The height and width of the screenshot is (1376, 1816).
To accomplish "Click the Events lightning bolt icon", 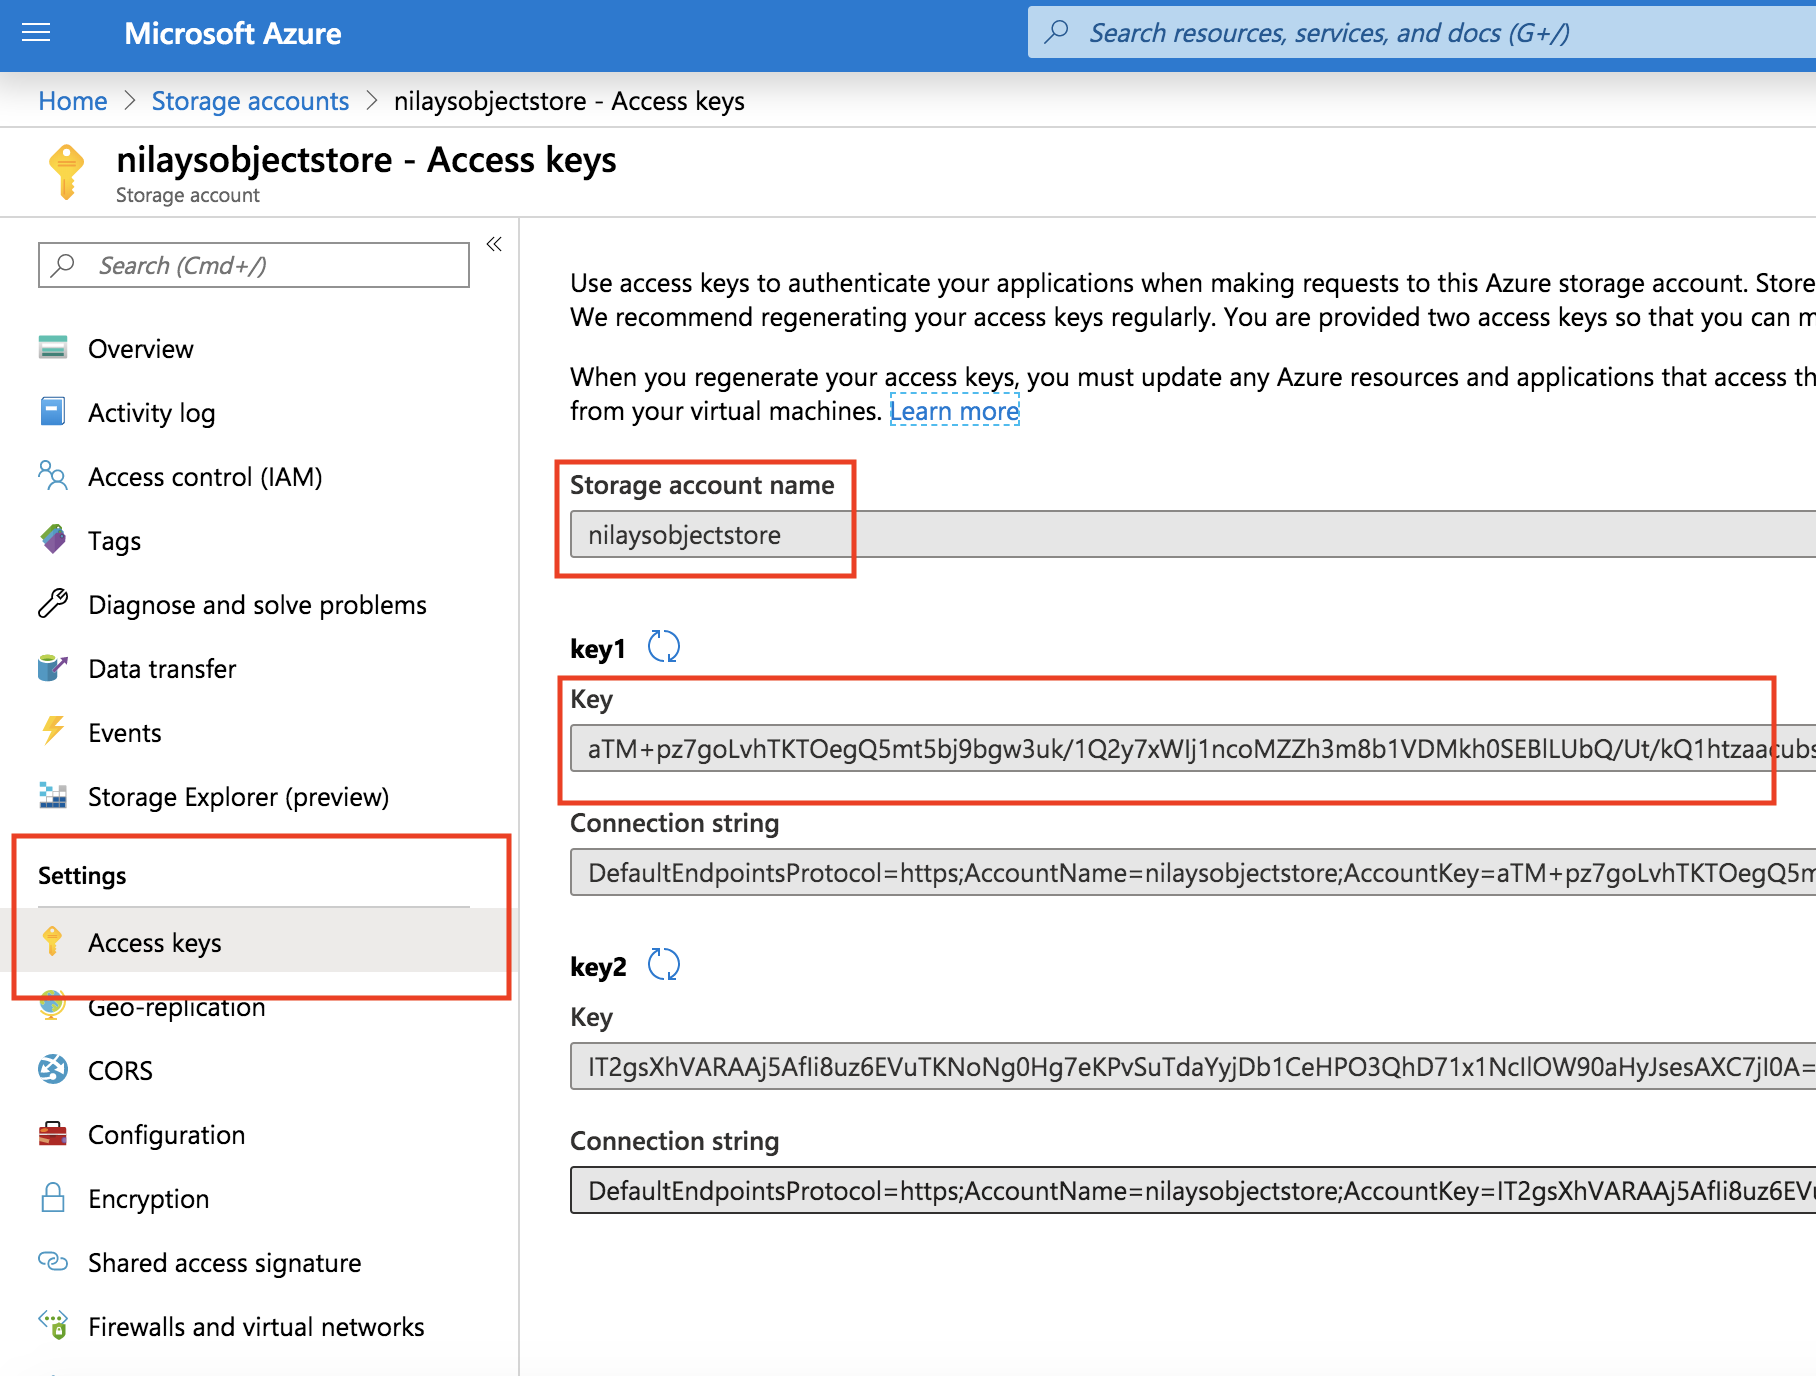I will [53, 732].
